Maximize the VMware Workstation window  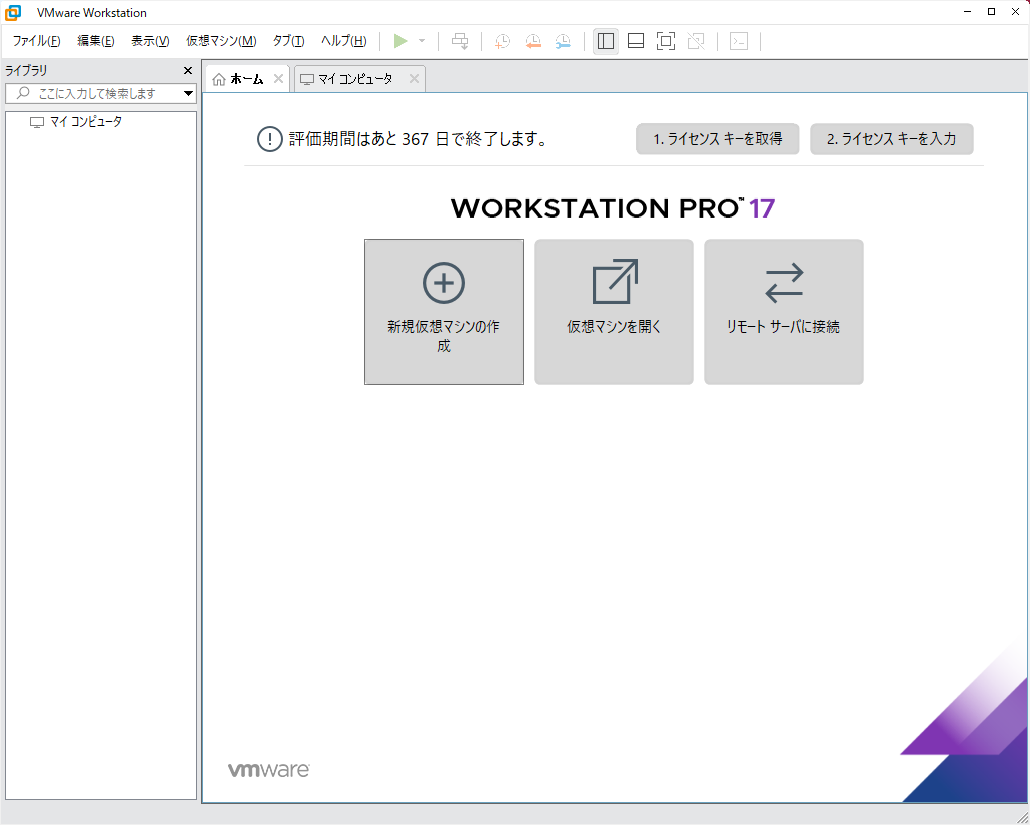tap(991, 12)
